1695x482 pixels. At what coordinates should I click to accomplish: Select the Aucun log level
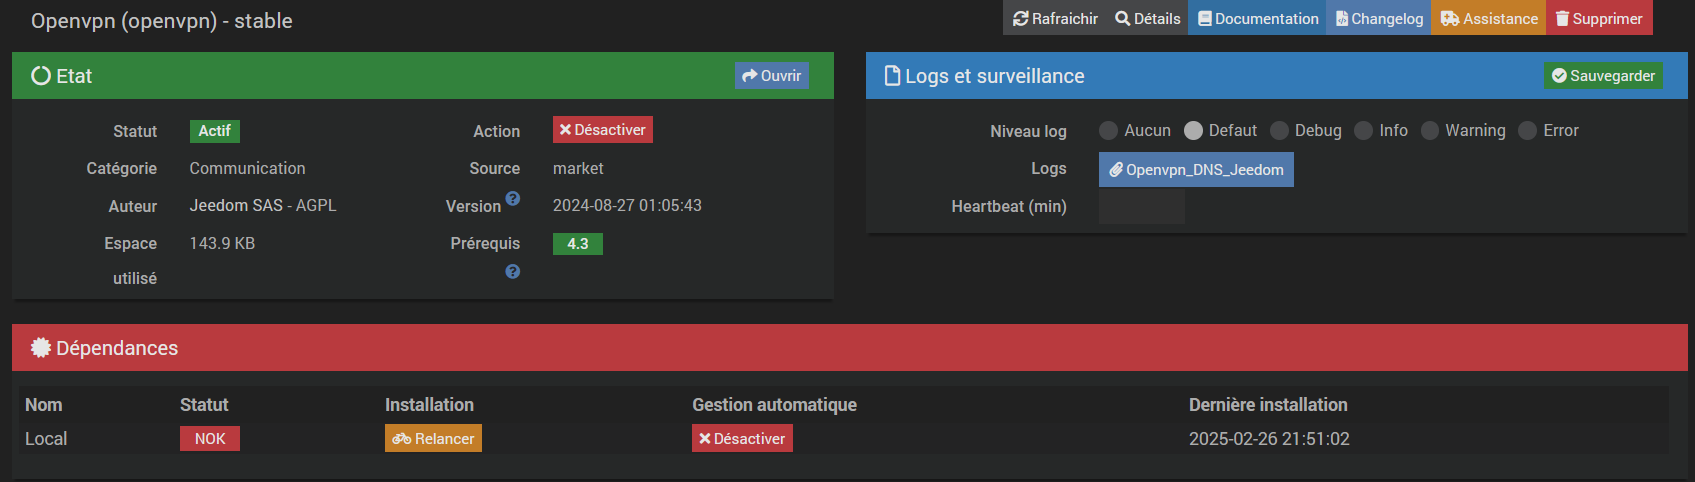coord(1108,130)
